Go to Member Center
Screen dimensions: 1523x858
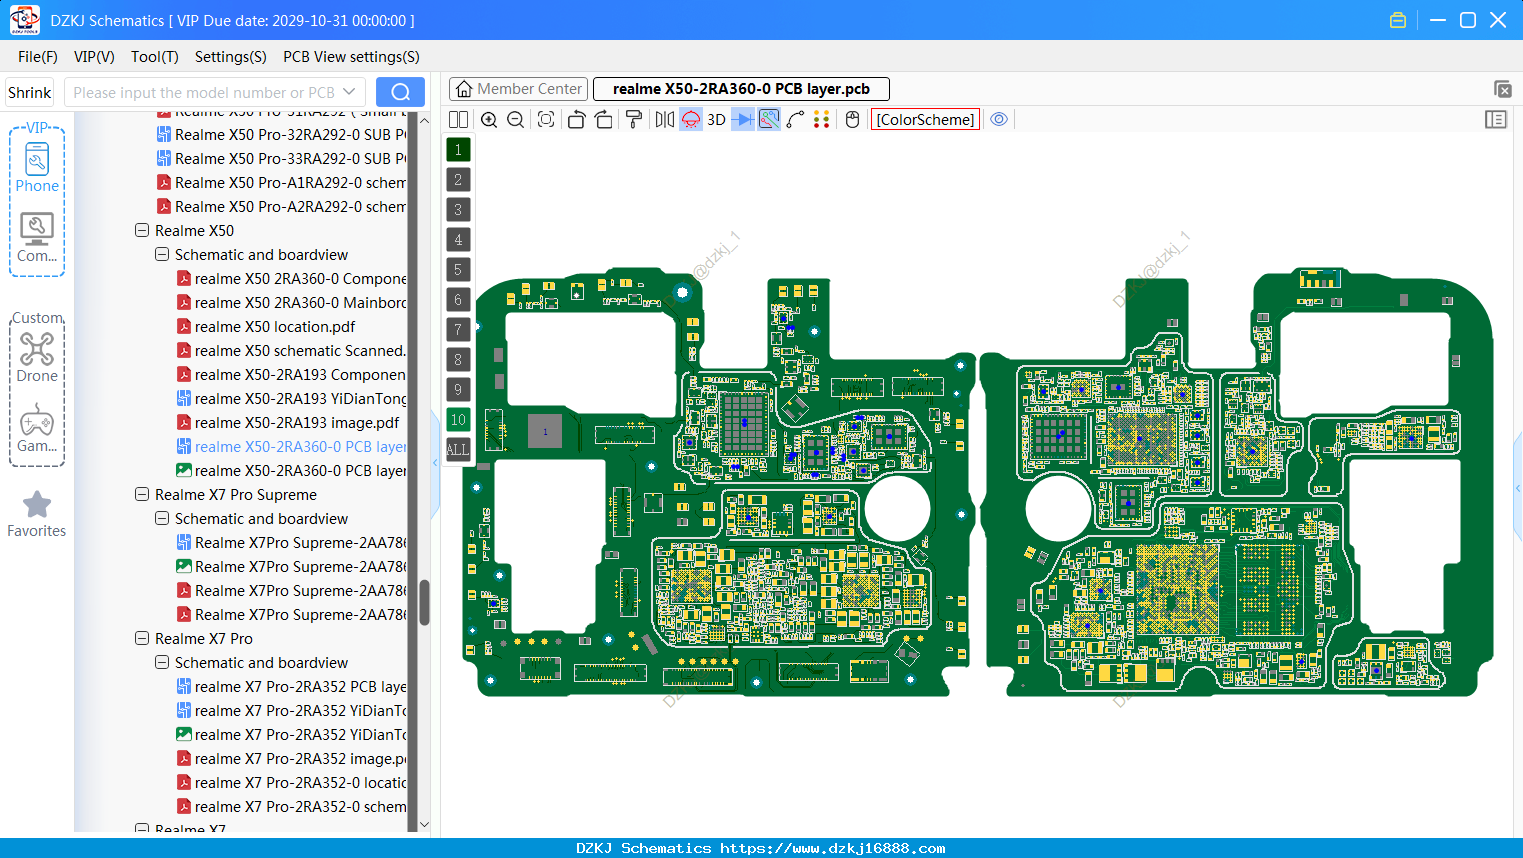518,89
